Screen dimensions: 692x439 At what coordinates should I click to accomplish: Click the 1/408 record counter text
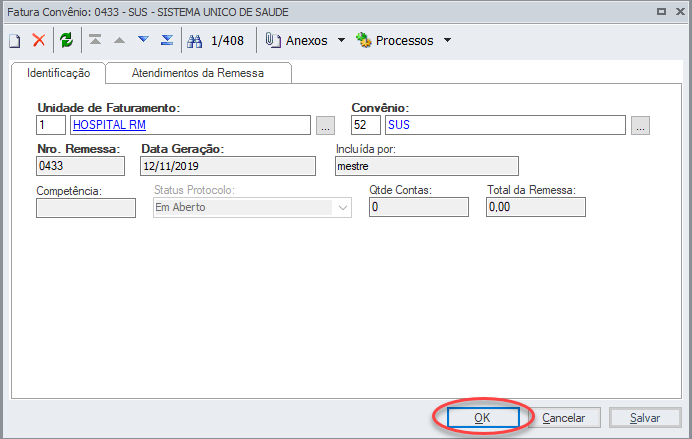[x=227, y=41]
